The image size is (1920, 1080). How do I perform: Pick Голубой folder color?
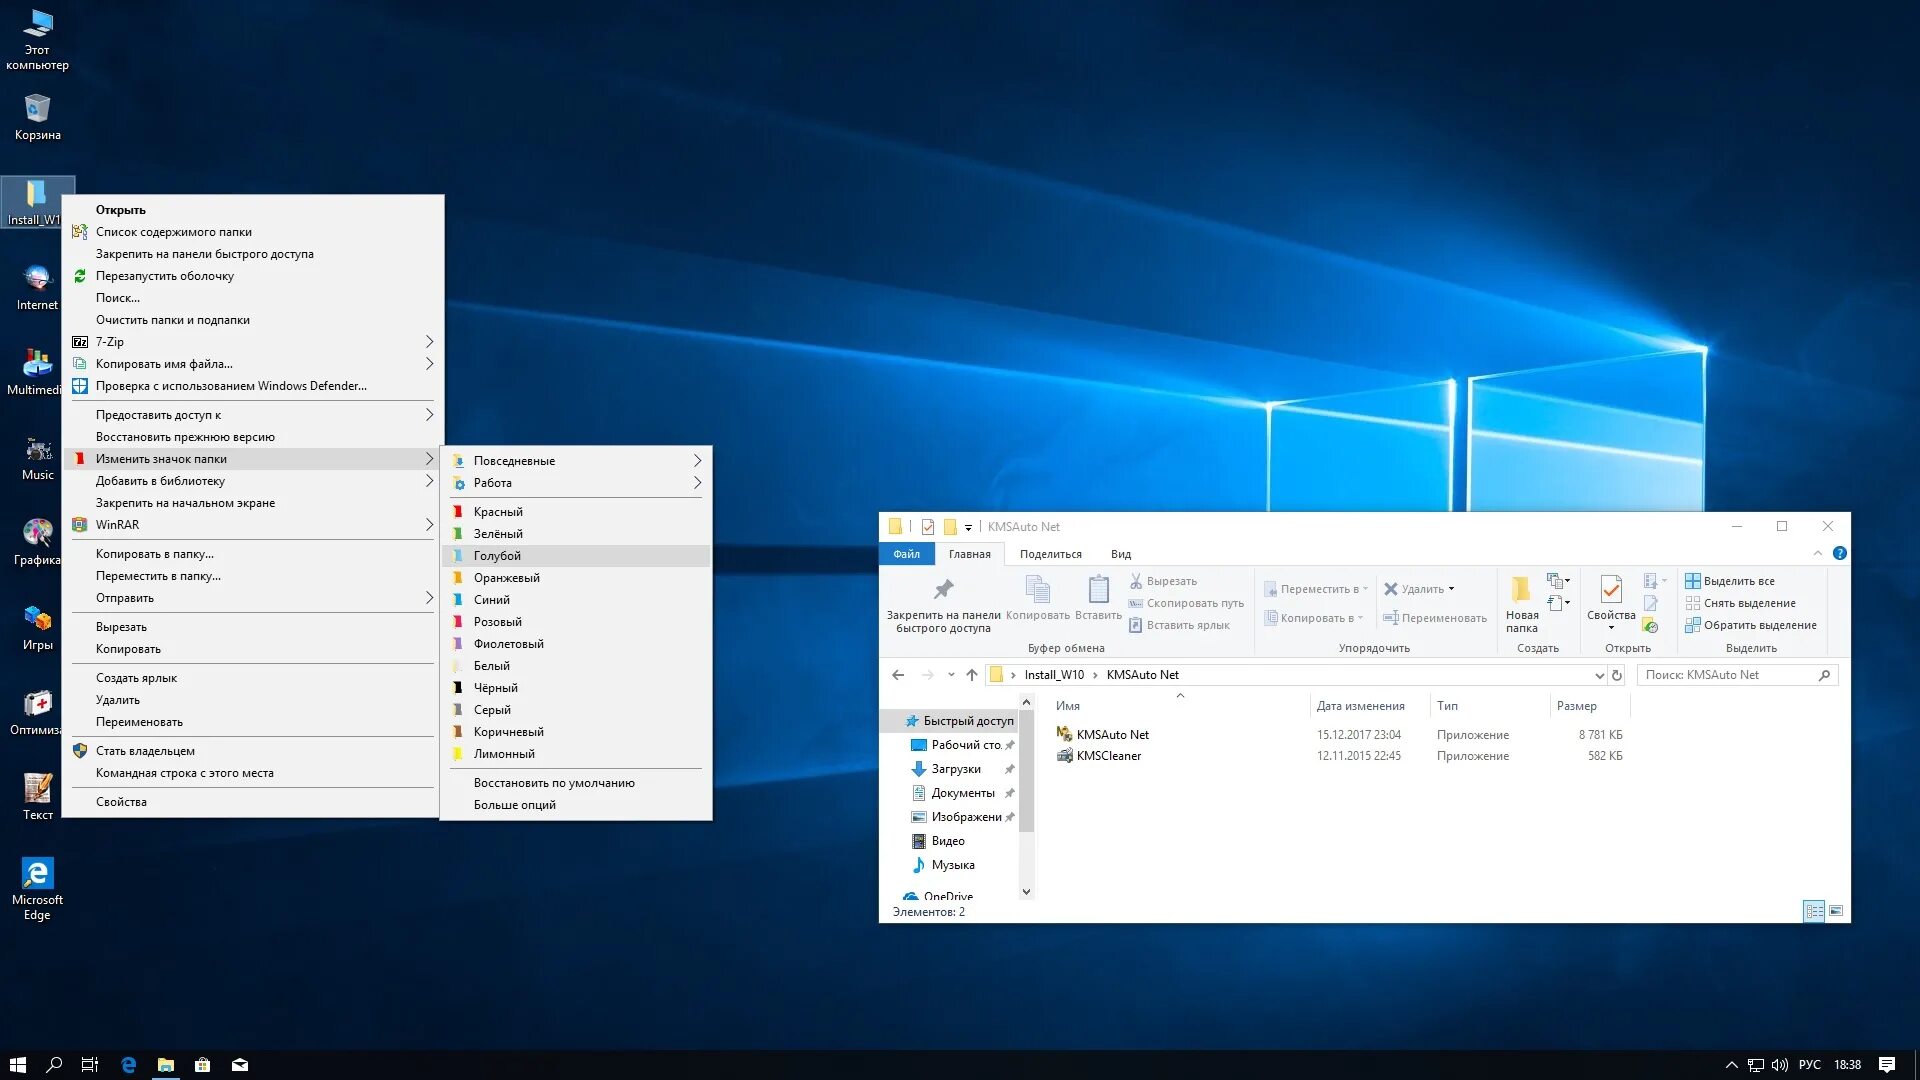click(x=577, y=556)
